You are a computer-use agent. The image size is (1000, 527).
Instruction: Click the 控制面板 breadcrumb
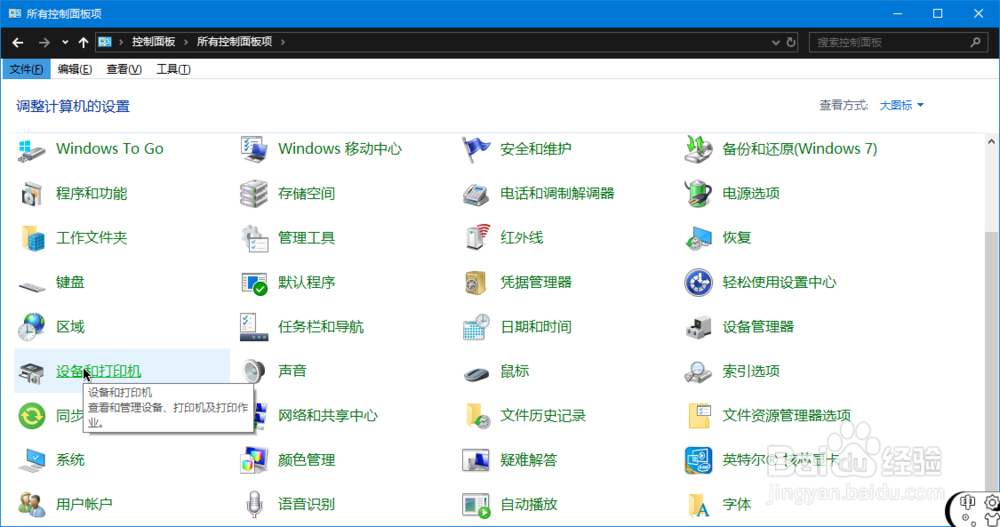(153, 42)
